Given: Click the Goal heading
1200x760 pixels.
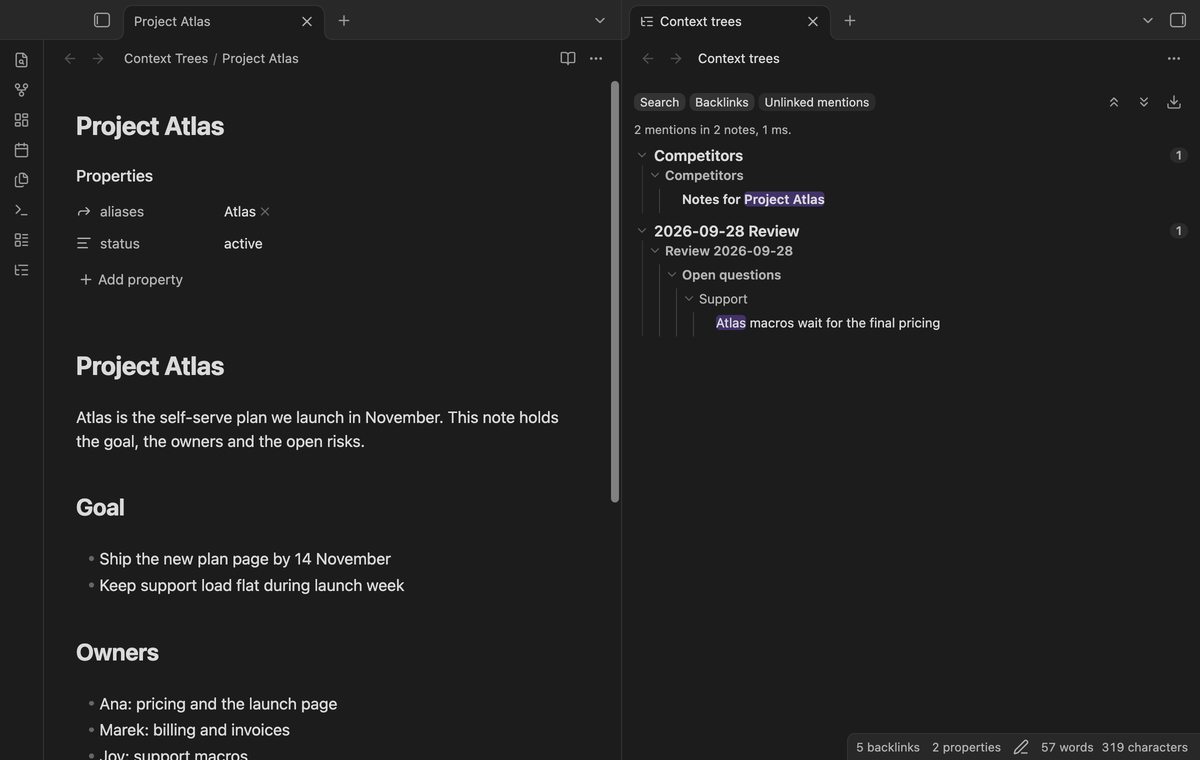Looking at the screenshot, I should pos(100,507).
